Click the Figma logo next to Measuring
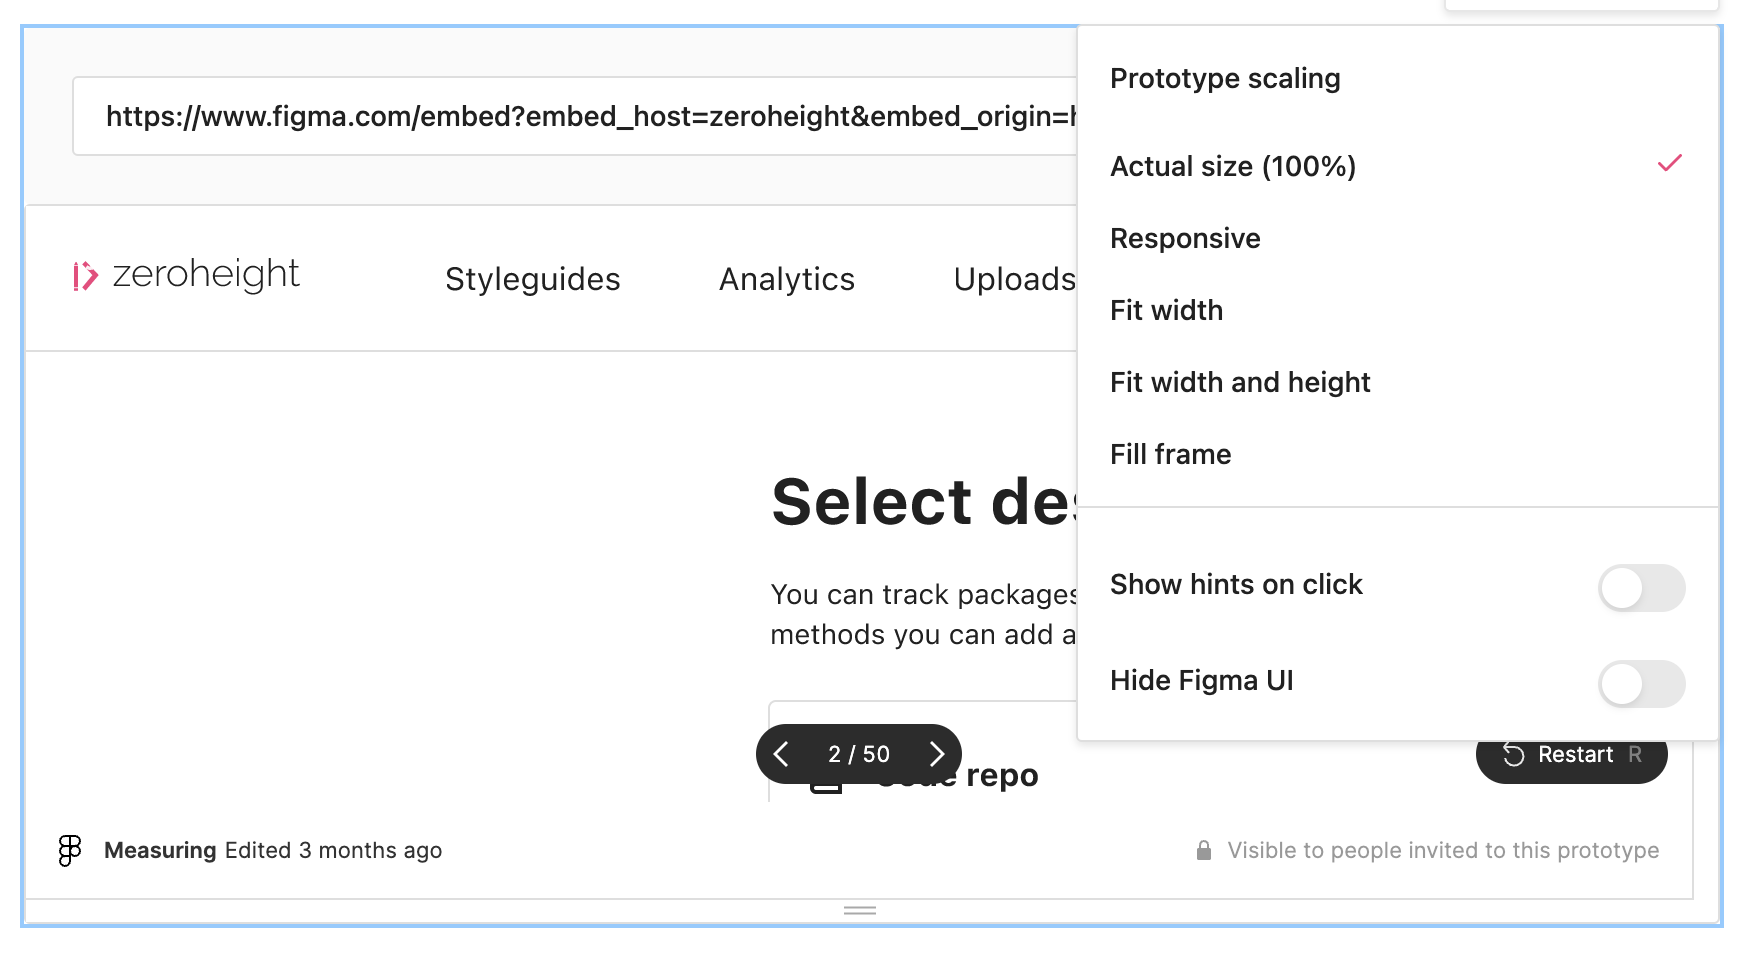The width and height of the screenshot is (1758, 976). [x=68, y=850]
